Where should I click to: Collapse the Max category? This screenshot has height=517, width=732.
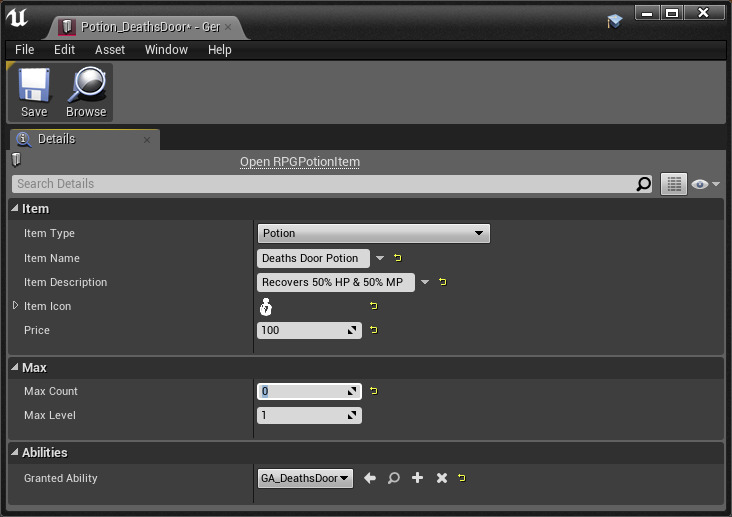[x=15, y=367]
